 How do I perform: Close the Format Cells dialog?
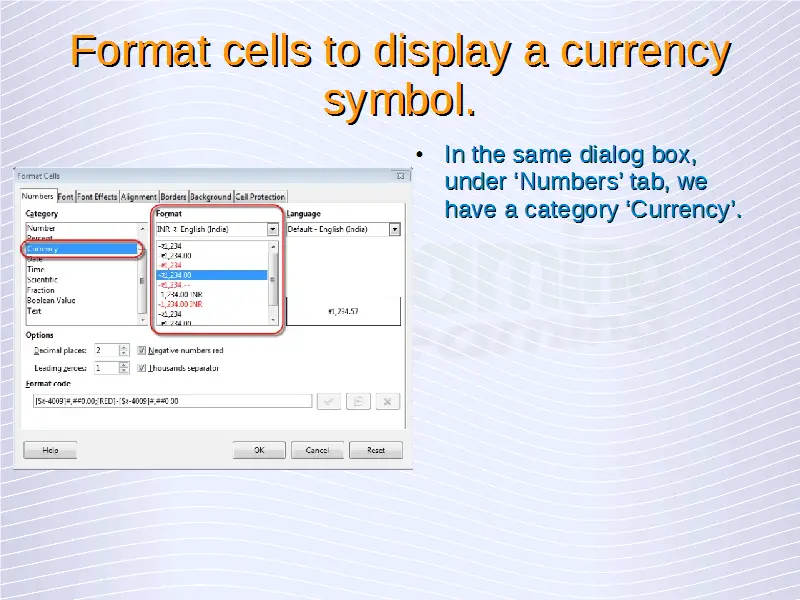[x=400, y=174]
